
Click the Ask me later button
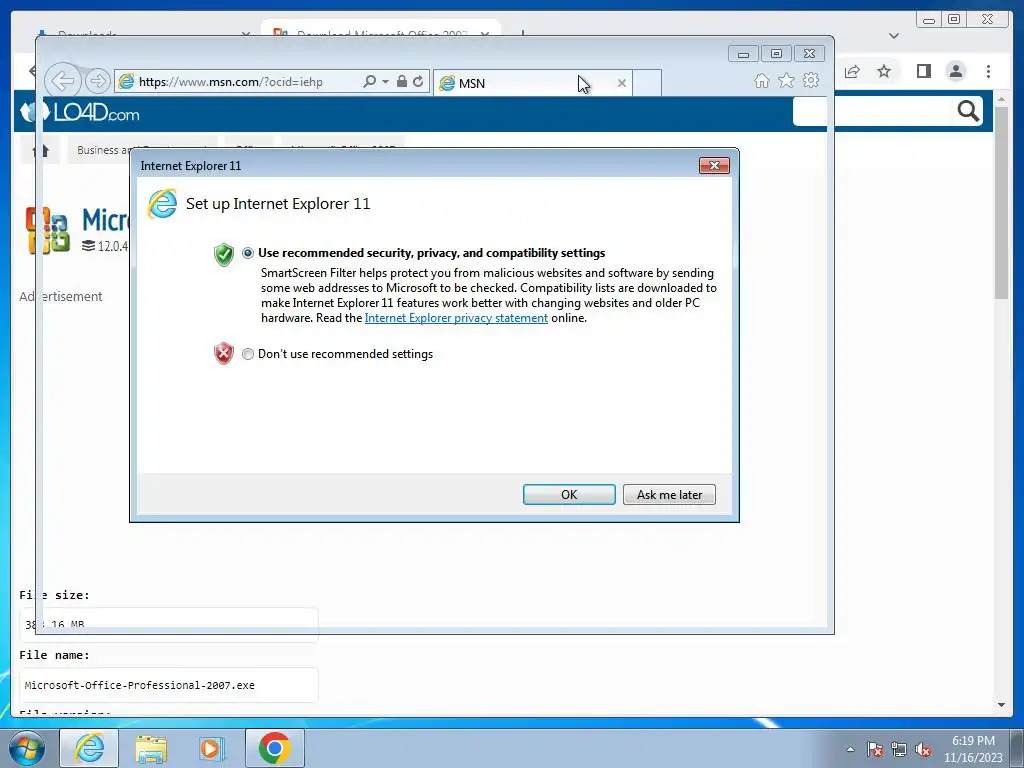(669, 494)
